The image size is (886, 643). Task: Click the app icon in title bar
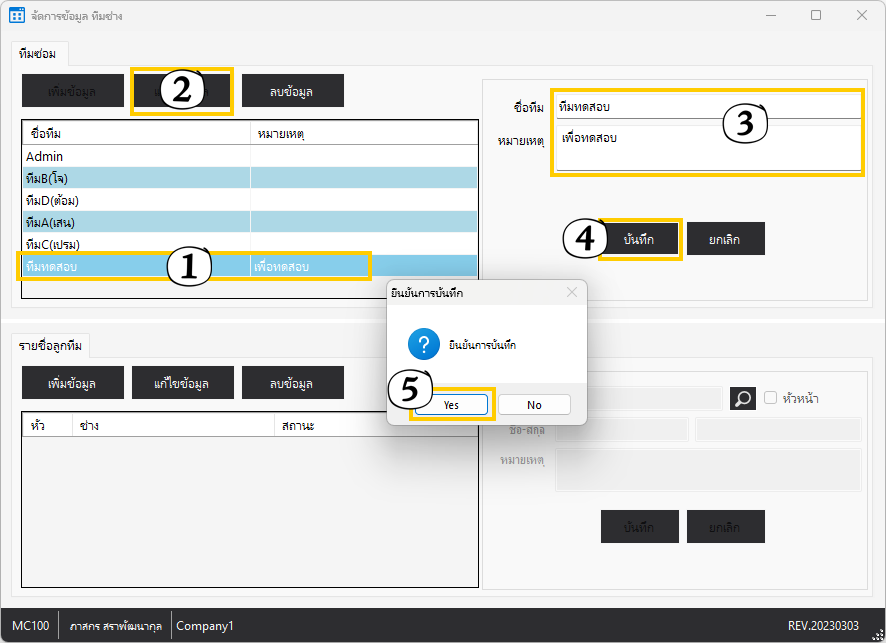(x=17, y=16)
